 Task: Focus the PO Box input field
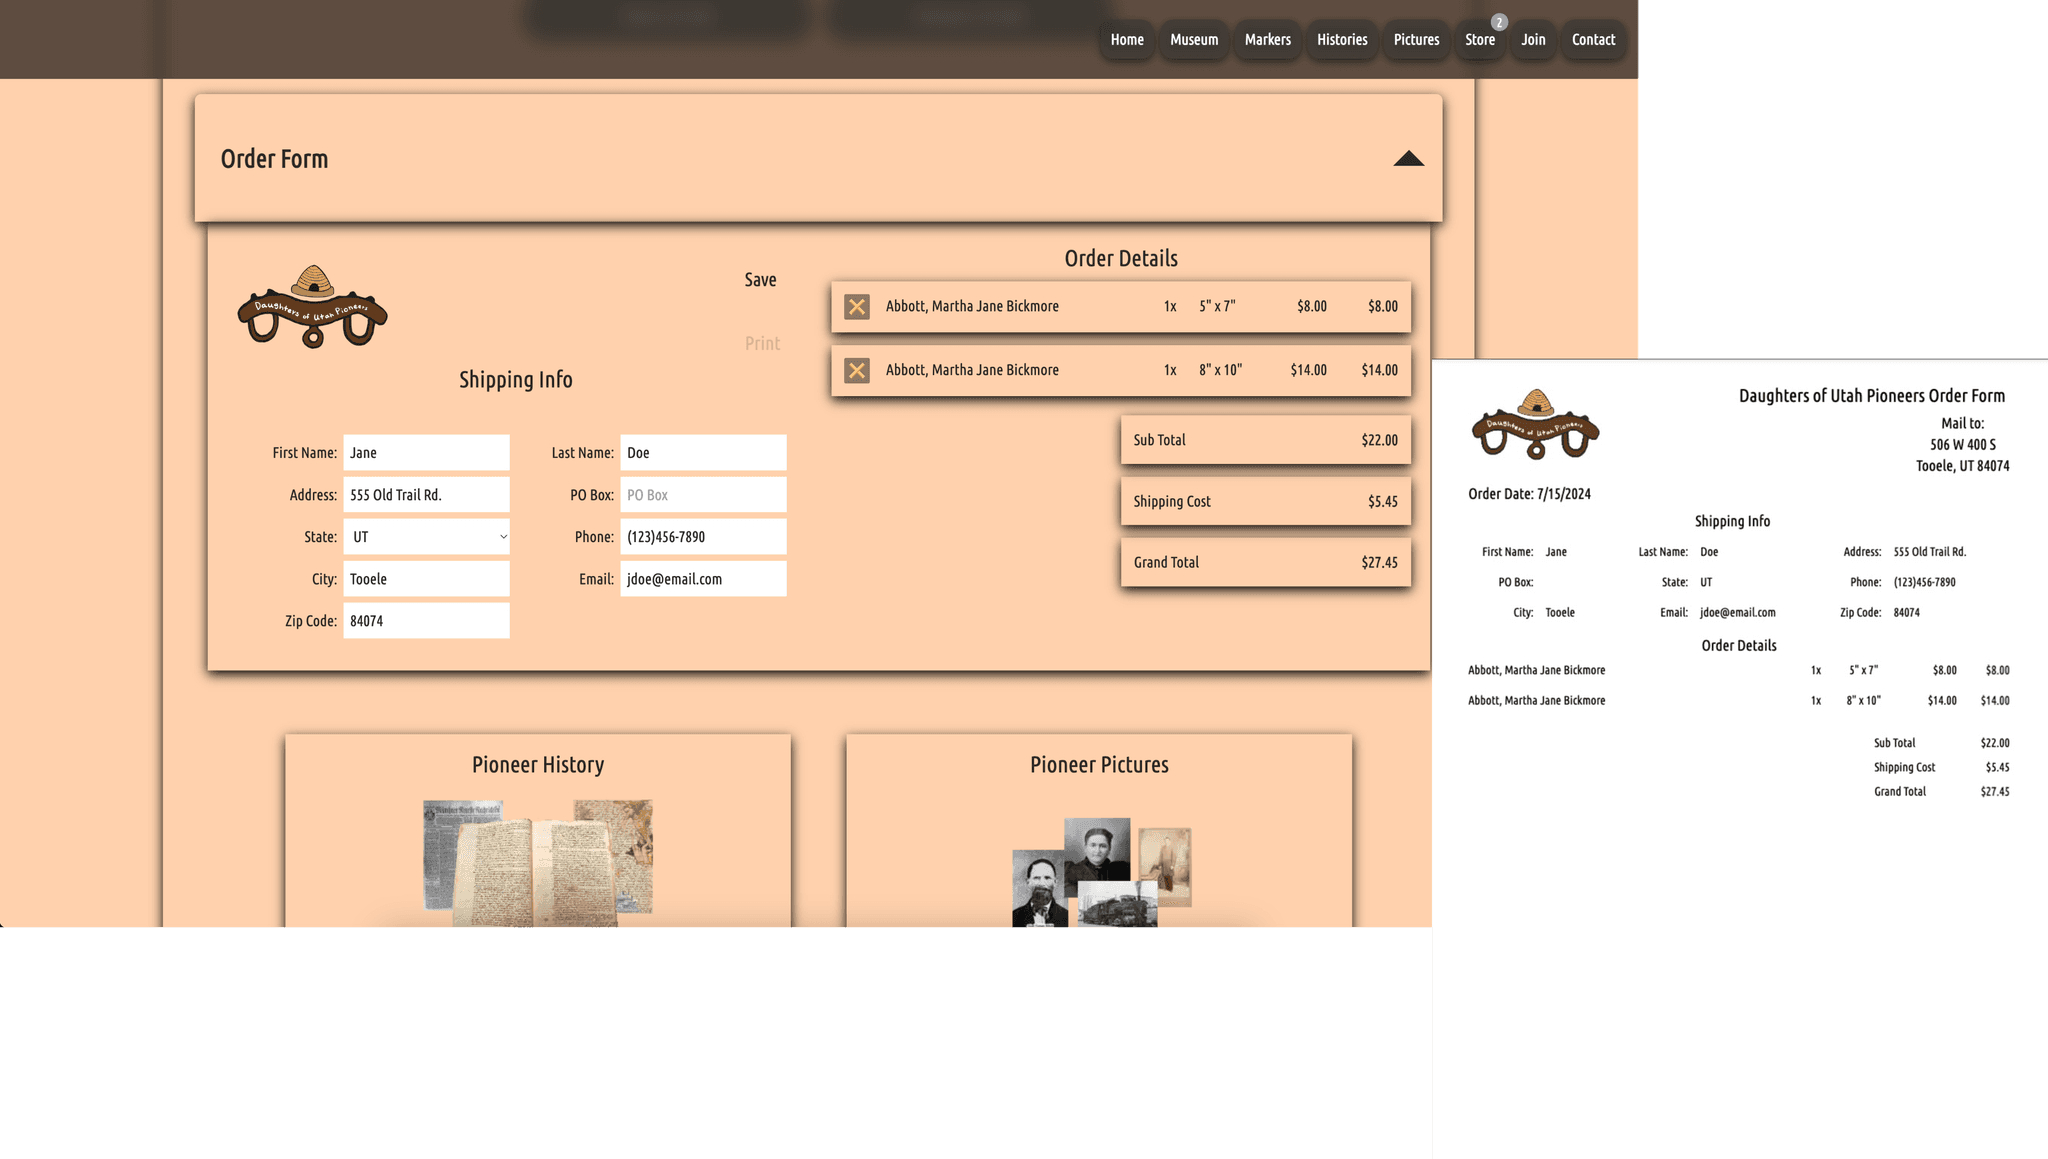point(703,495)
